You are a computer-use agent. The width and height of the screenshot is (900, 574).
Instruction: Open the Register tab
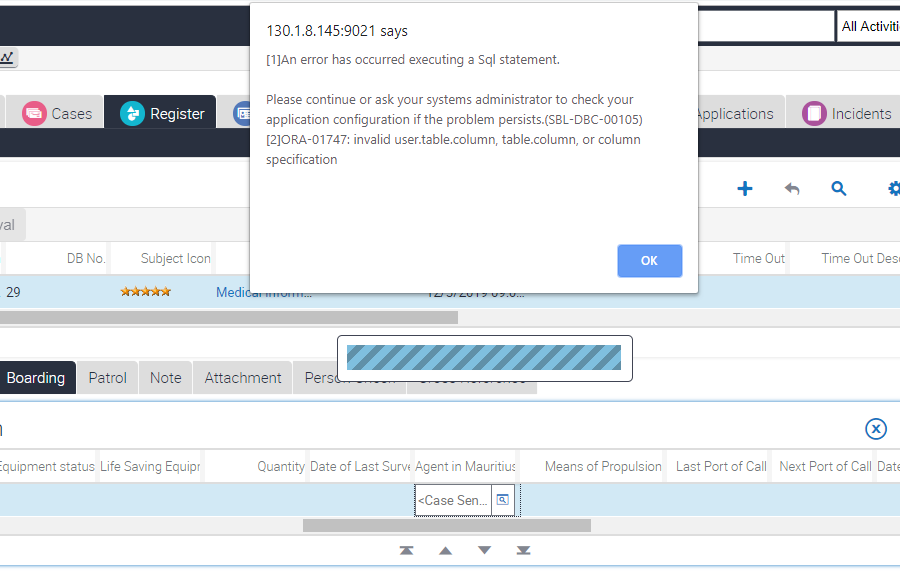[x=161, y=113]
